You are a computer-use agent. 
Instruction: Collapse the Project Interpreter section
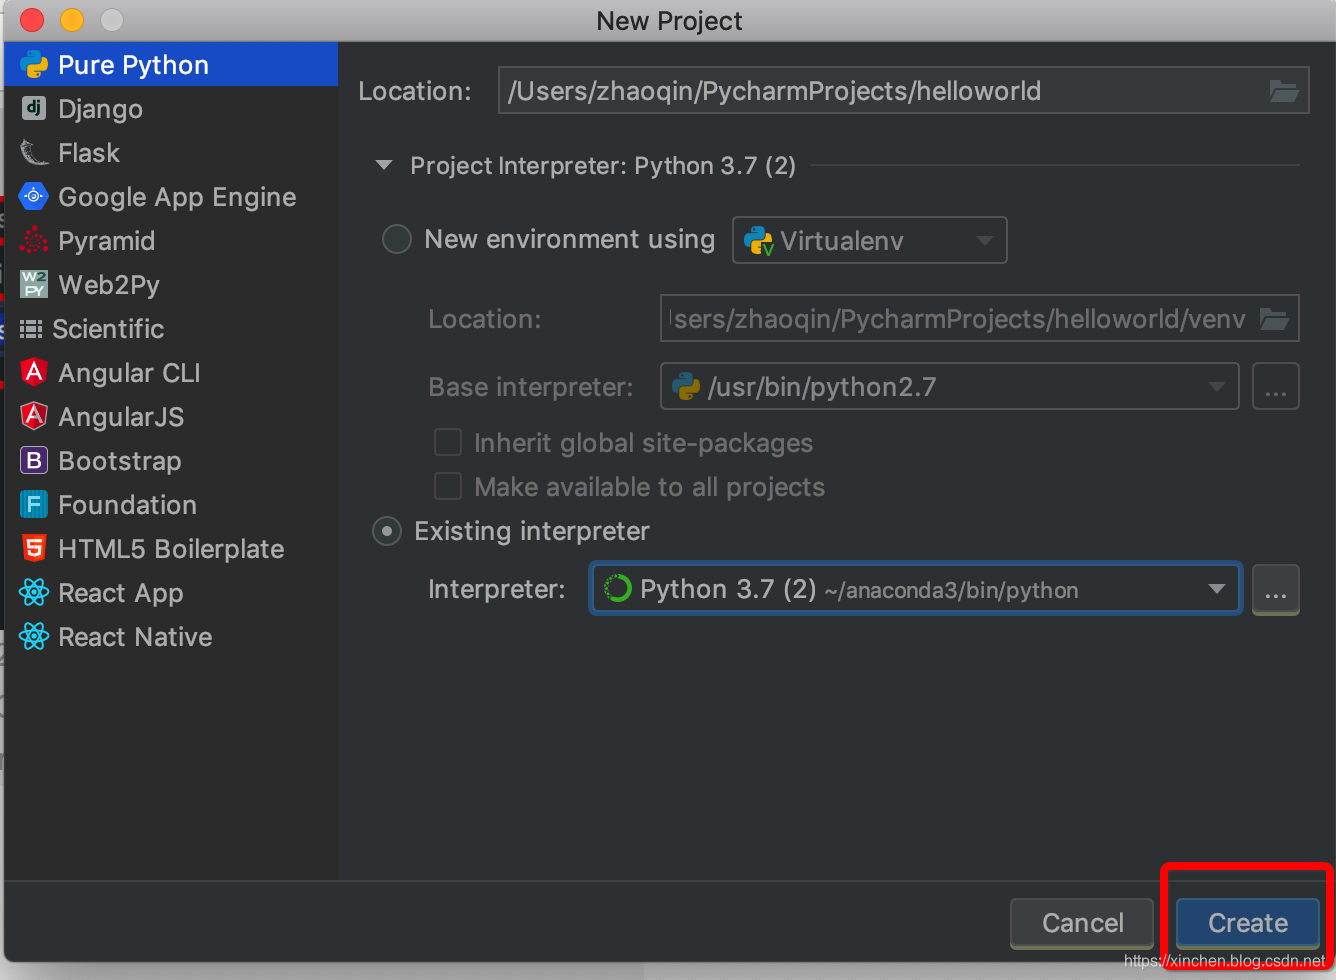[384, 165]
